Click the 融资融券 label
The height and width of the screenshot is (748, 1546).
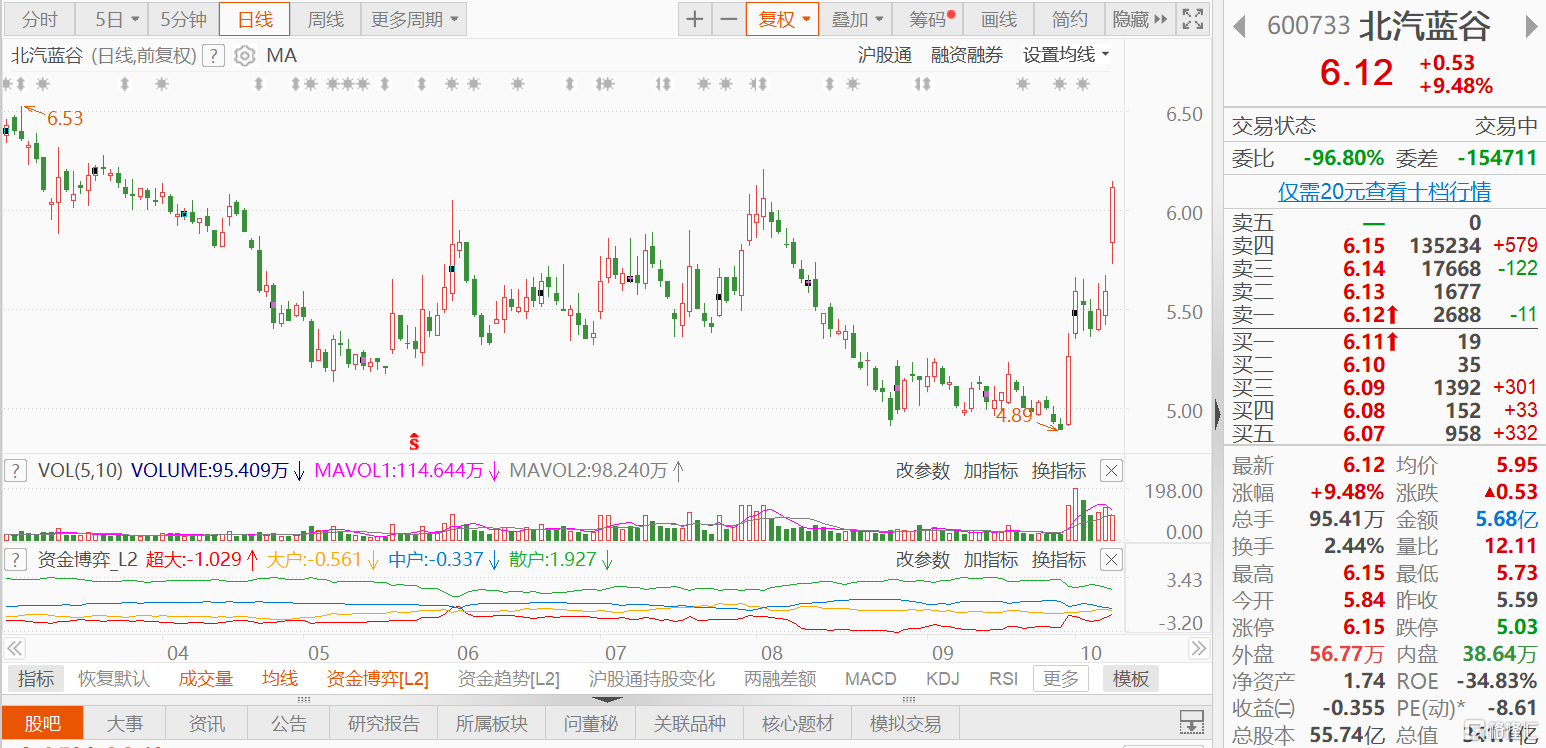click(967, 56)
